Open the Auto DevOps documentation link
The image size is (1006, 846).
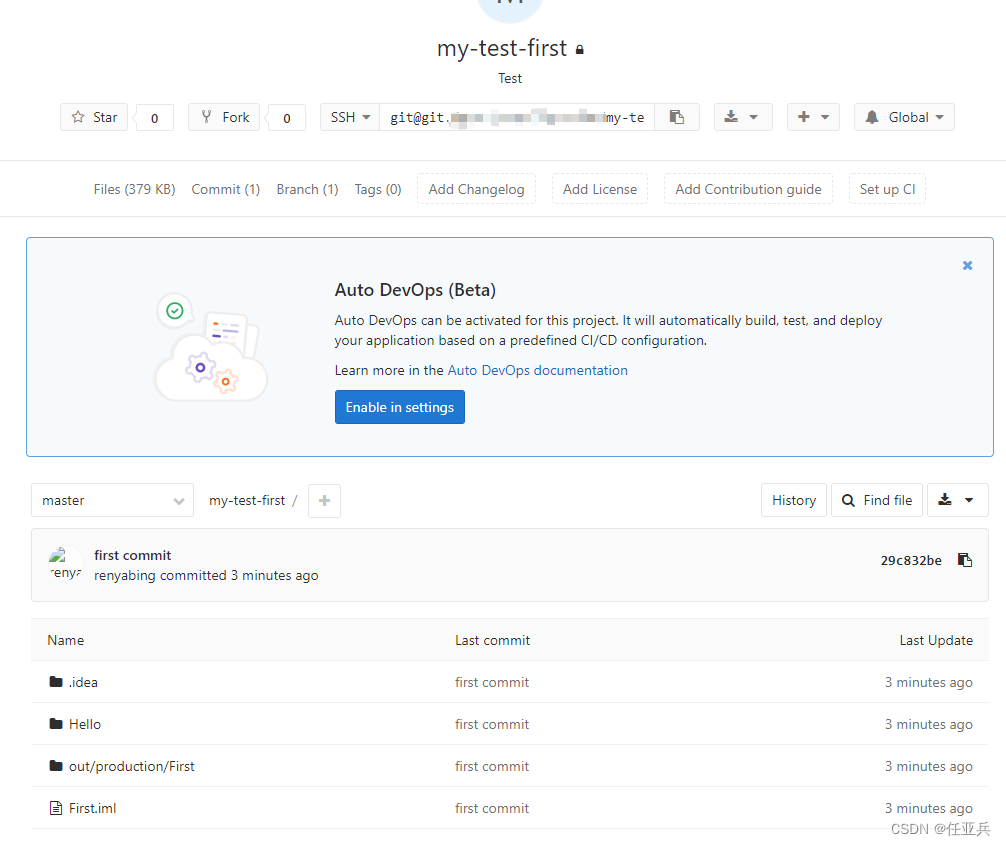pos(538,370)
